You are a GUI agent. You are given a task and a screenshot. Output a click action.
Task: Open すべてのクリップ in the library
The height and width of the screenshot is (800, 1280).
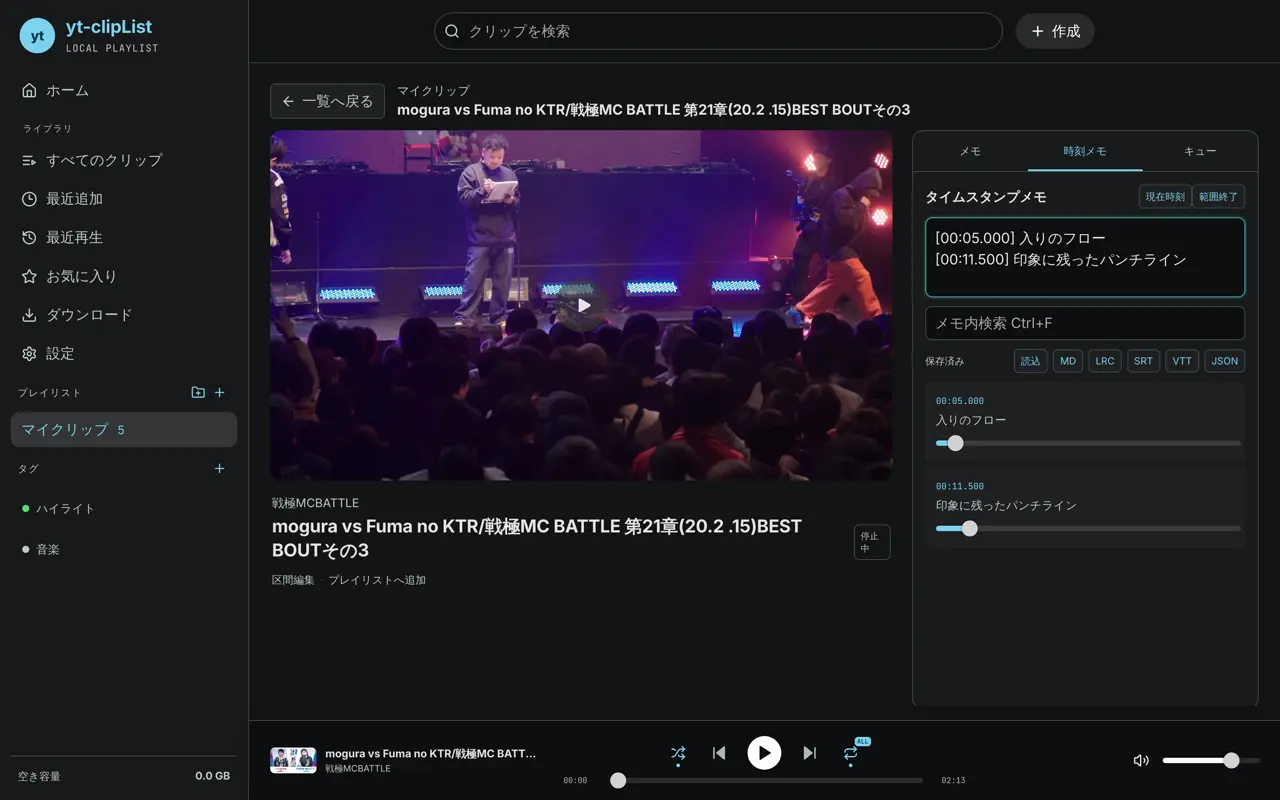pyautogui.click(x=124, y=160)
